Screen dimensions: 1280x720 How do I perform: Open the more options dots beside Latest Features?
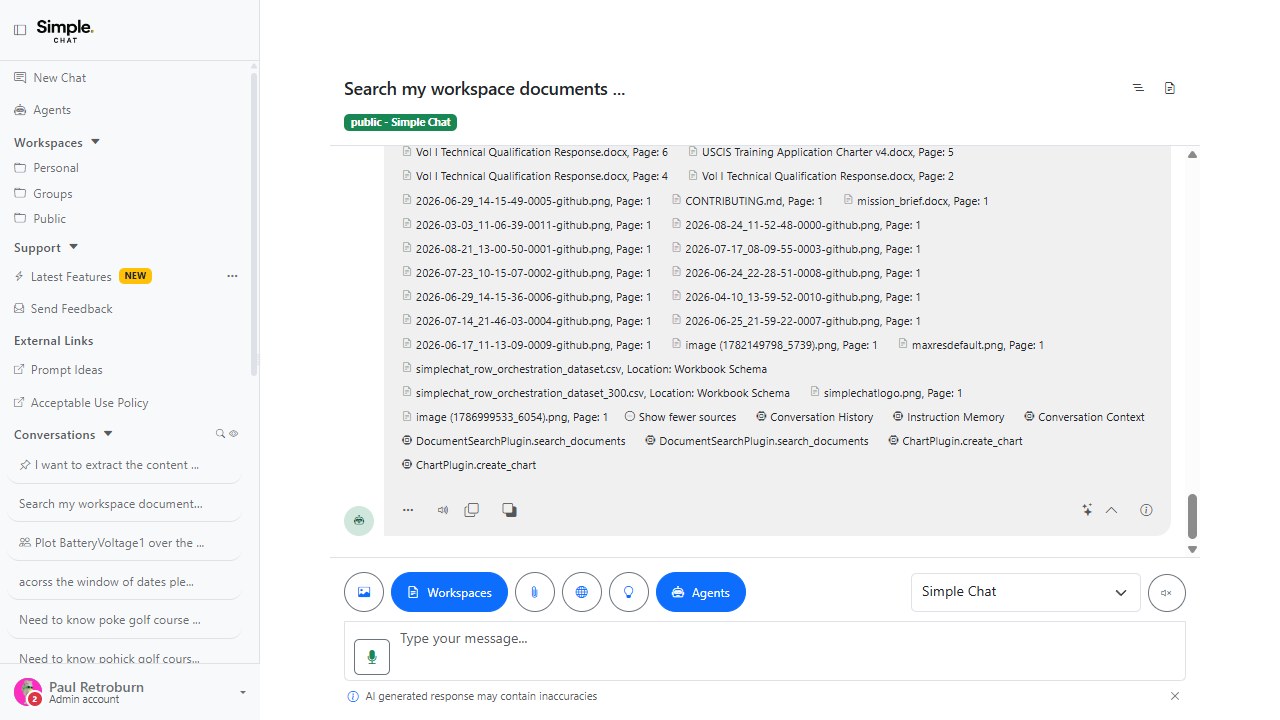(232, 277)
